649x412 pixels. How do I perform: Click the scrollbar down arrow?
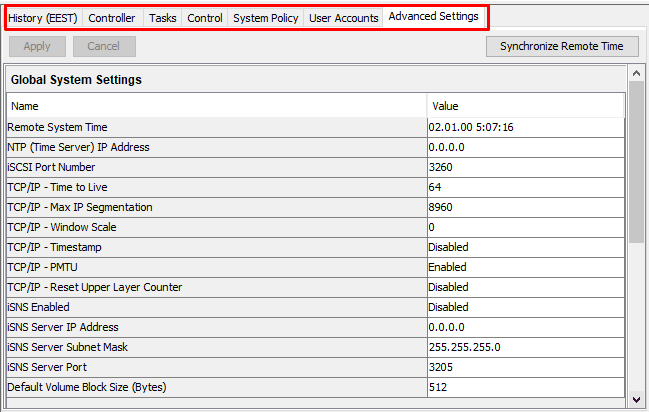click(x=636, y=400)
